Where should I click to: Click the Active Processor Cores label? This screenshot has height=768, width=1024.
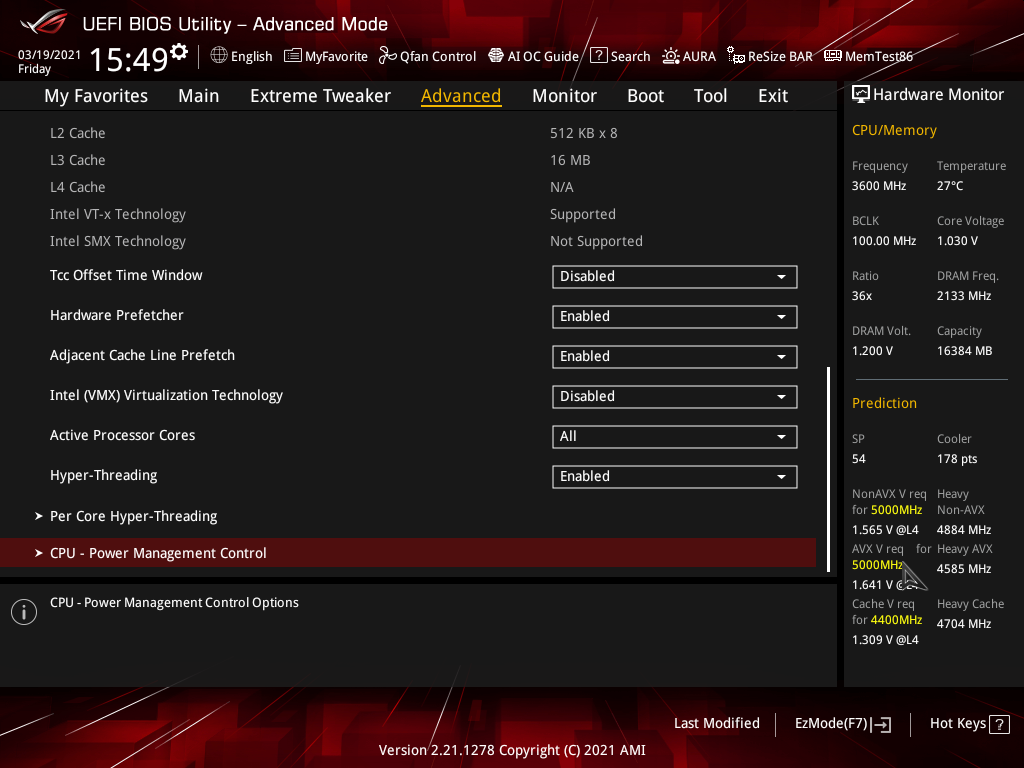(122, 436)
